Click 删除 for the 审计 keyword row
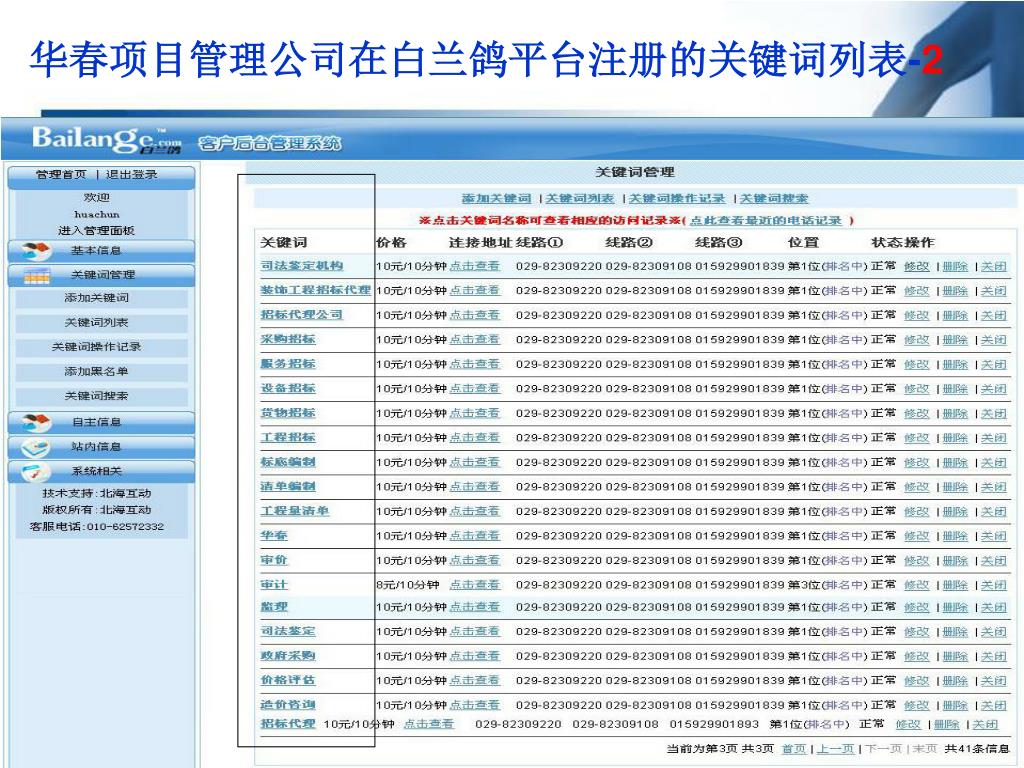Screen dimensions: 1024x768 coord(954,585)
